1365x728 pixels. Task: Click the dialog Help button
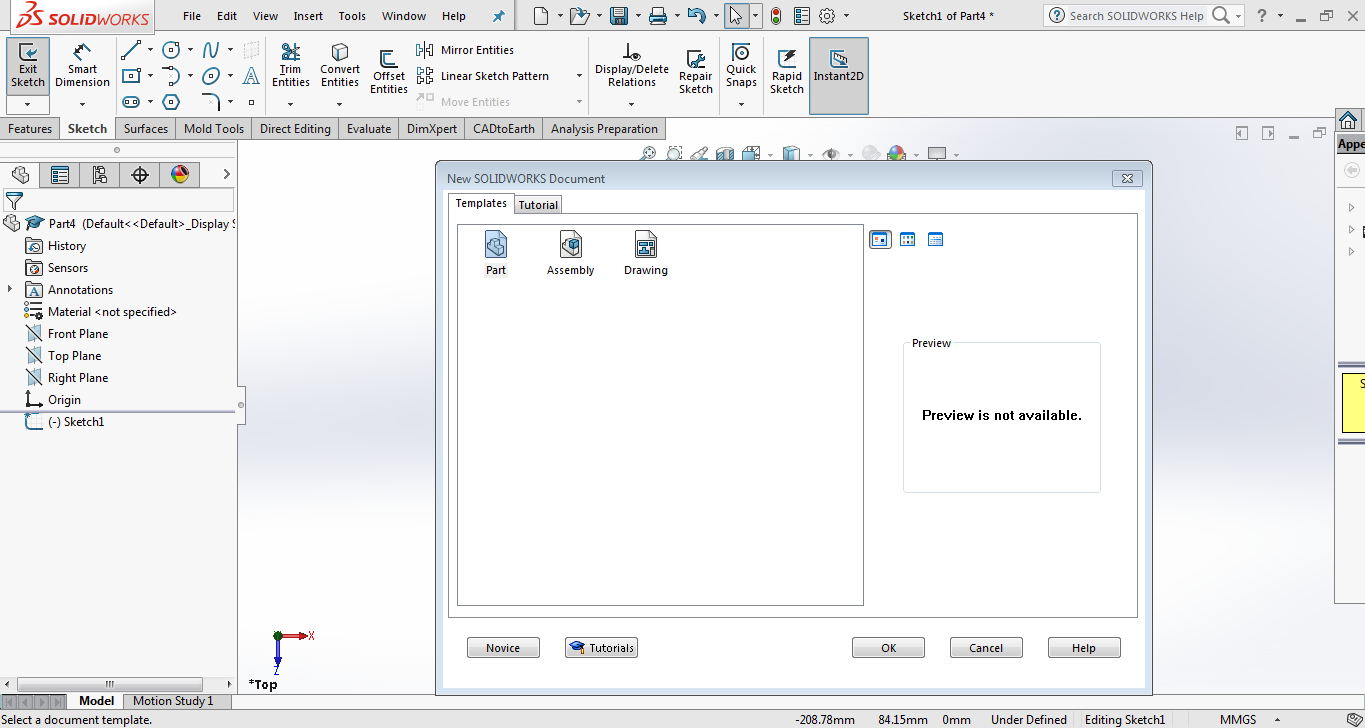1084,648
